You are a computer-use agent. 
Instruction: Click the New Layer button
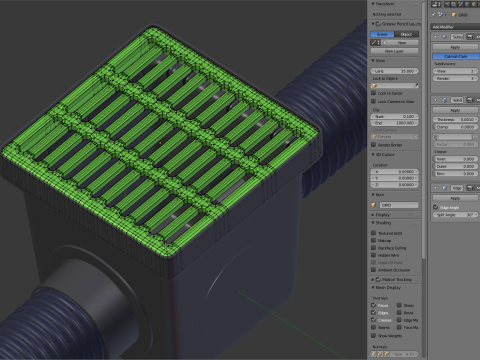click(x=394, y=51)
